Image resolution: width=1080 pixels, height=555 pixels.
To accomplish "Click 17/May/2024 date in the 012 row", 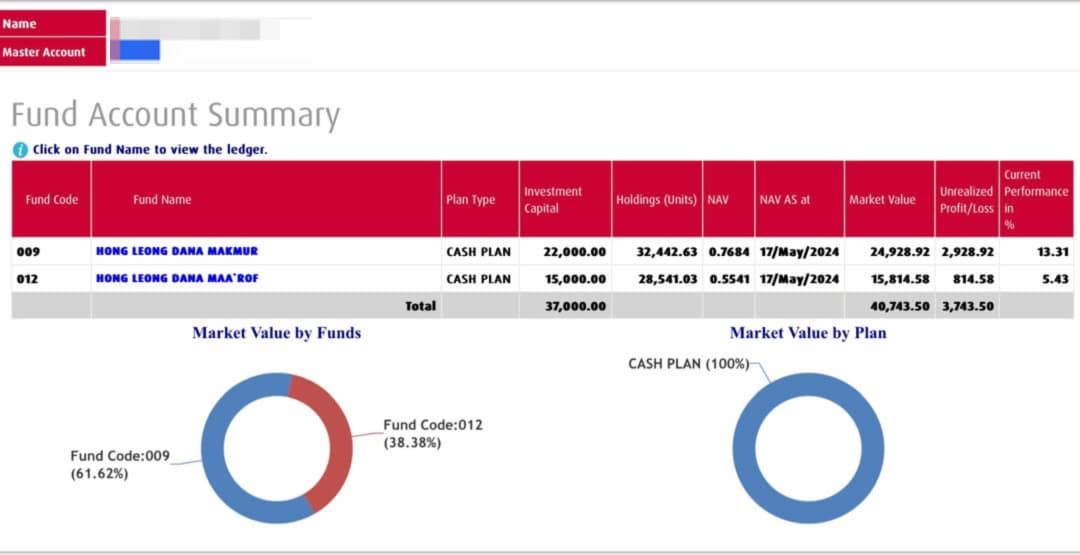I will (800, 280).
